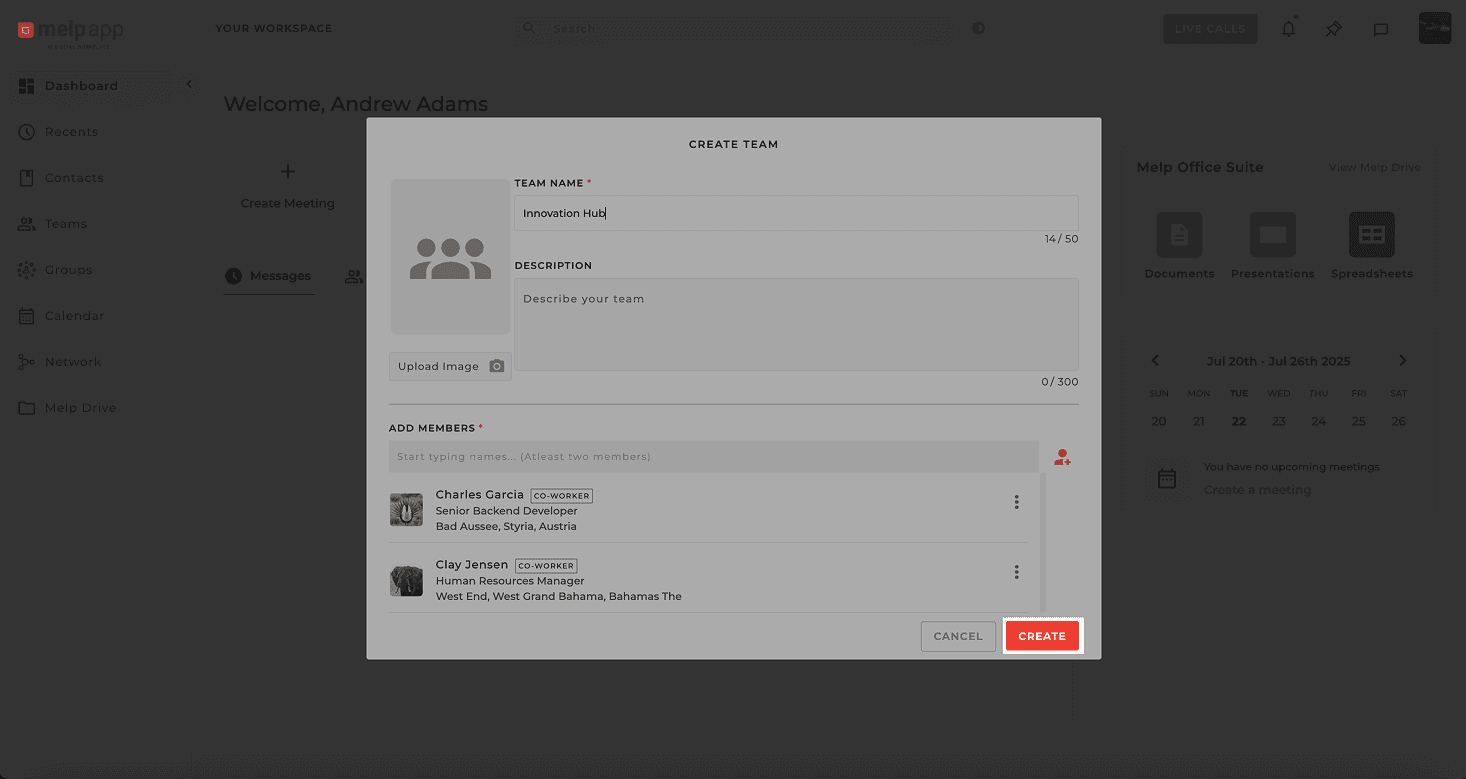Image resolution: width=1466 pixels, height=779 pixels.
Task: Select Calendar in the sidebar
Action: 72,315
